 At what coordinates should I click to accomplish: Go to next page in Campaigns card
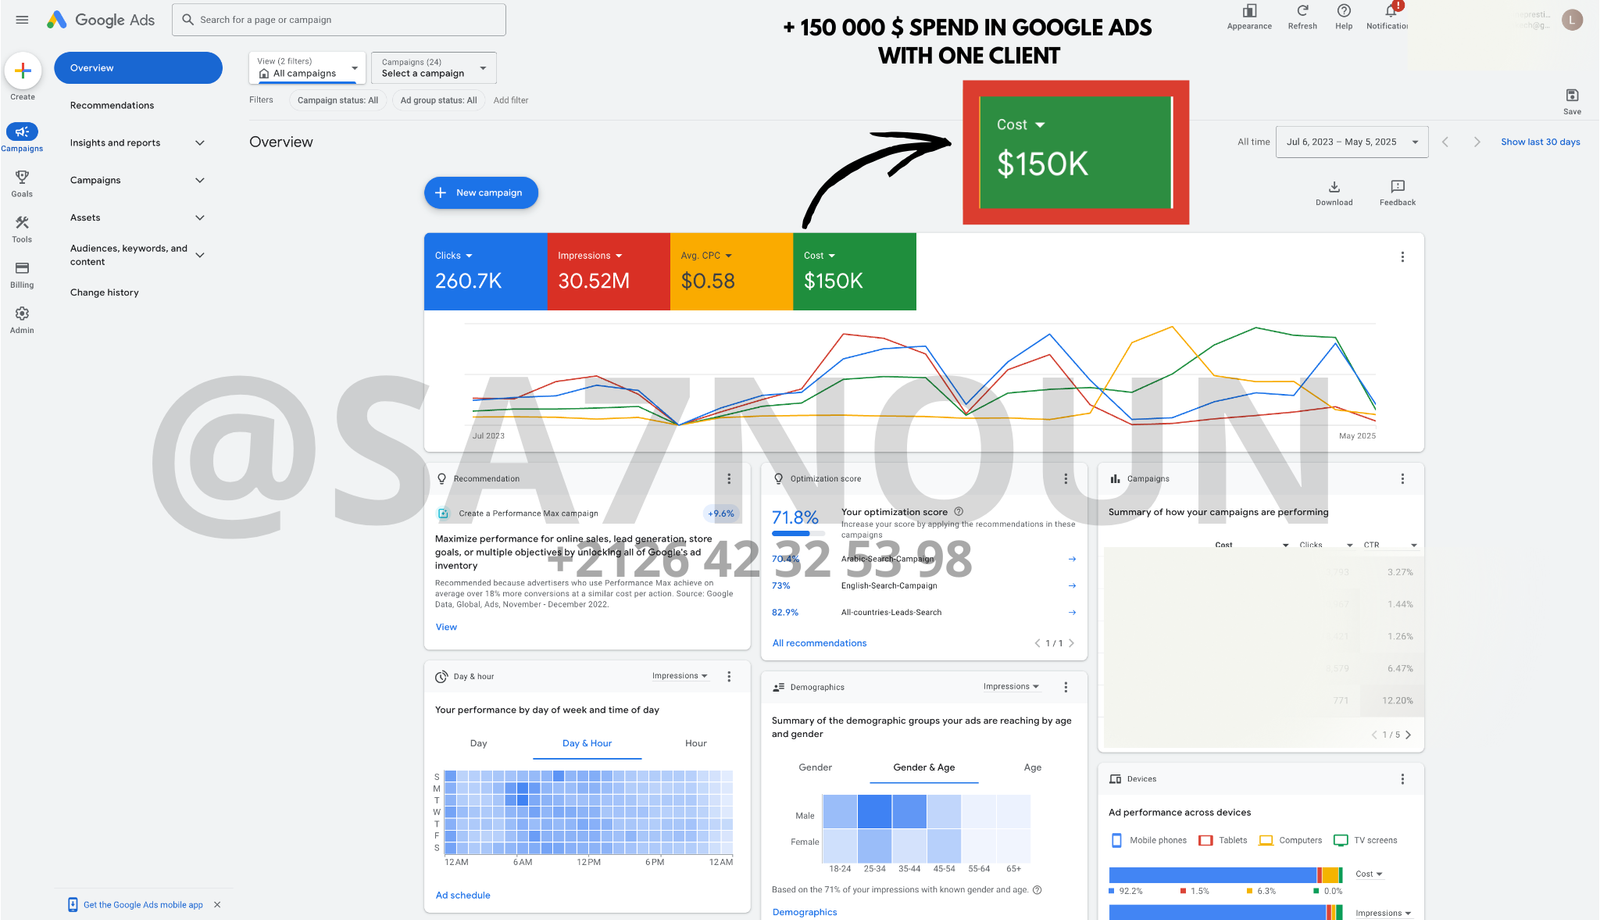pyautogui.click(x=1408, y=735)
